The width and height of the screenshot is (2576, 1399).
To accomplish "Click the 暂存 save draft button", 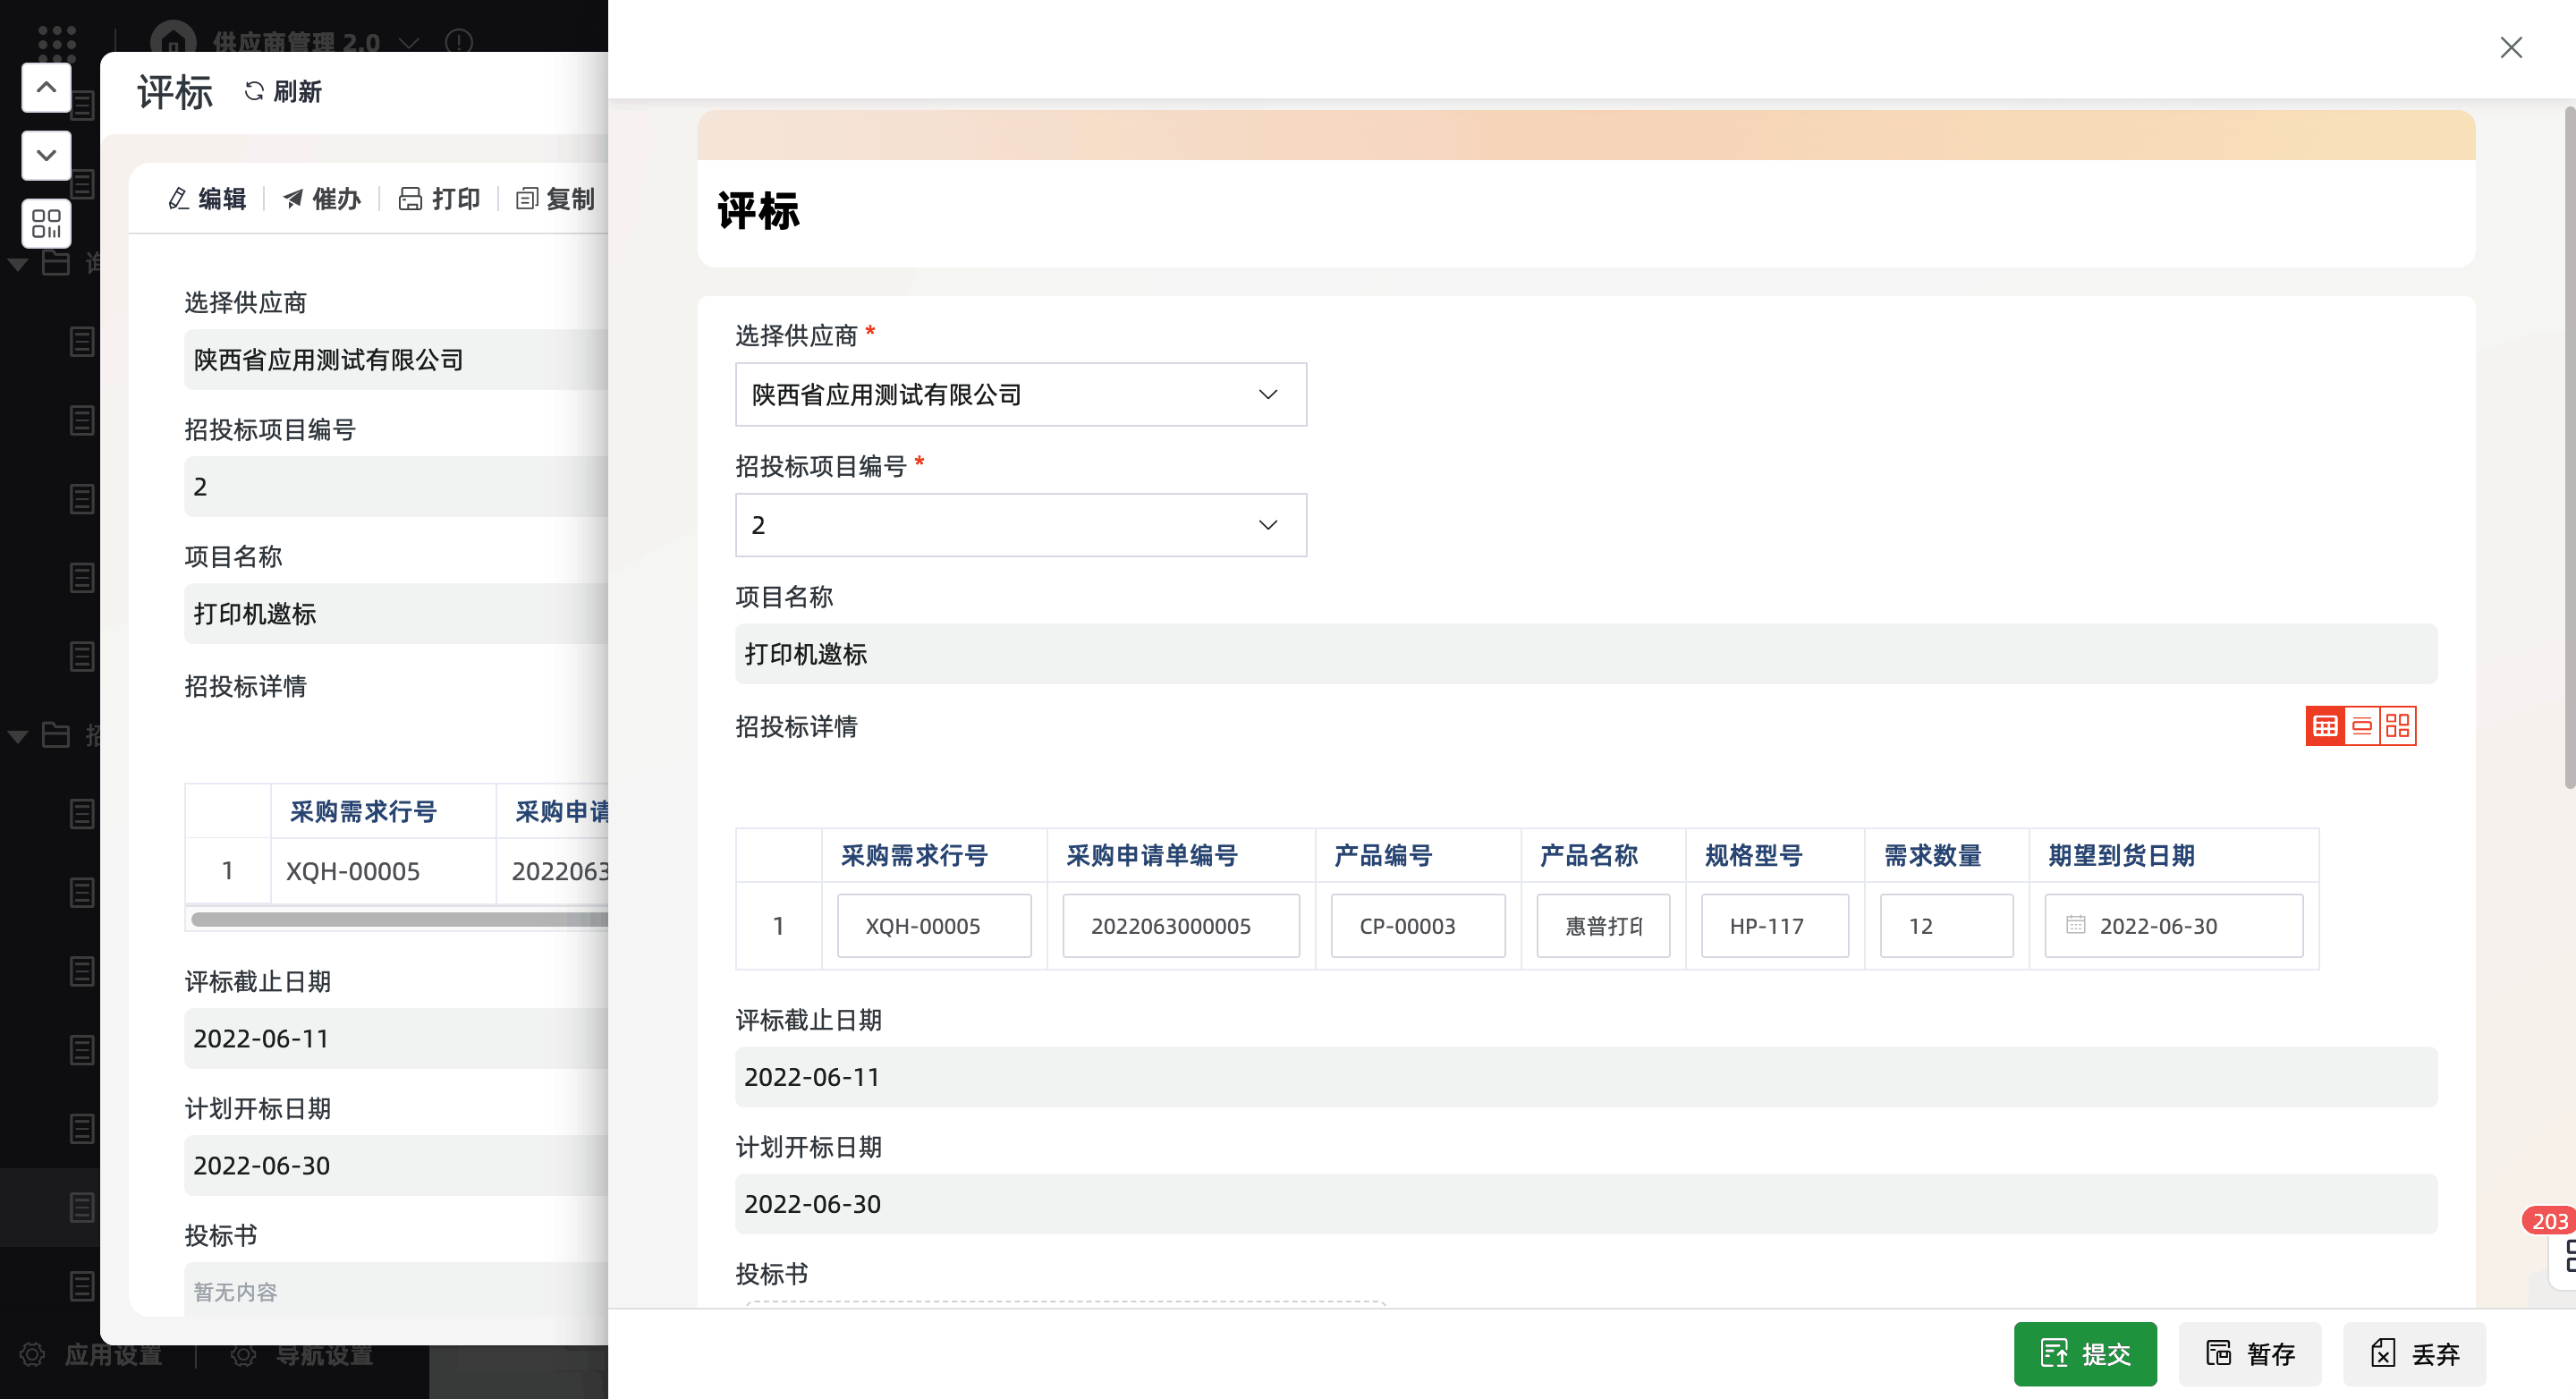I will pyautogui.click(x=2249, y=1353).
